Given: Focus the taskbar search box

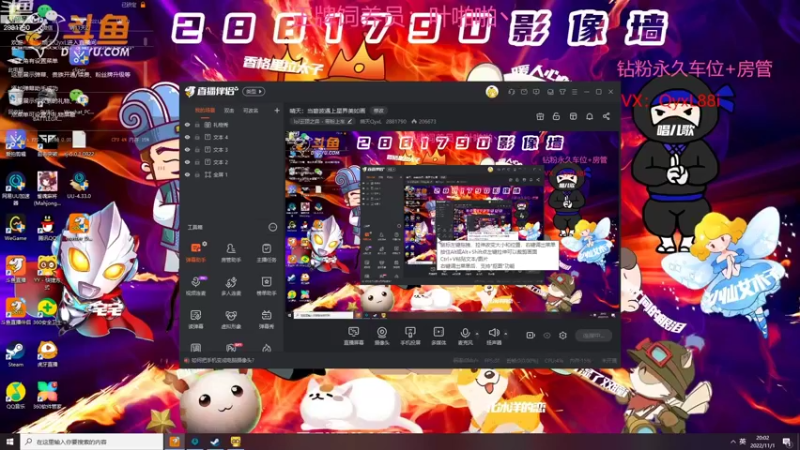Looking at the screenshot, I should [x=92, y=441].
